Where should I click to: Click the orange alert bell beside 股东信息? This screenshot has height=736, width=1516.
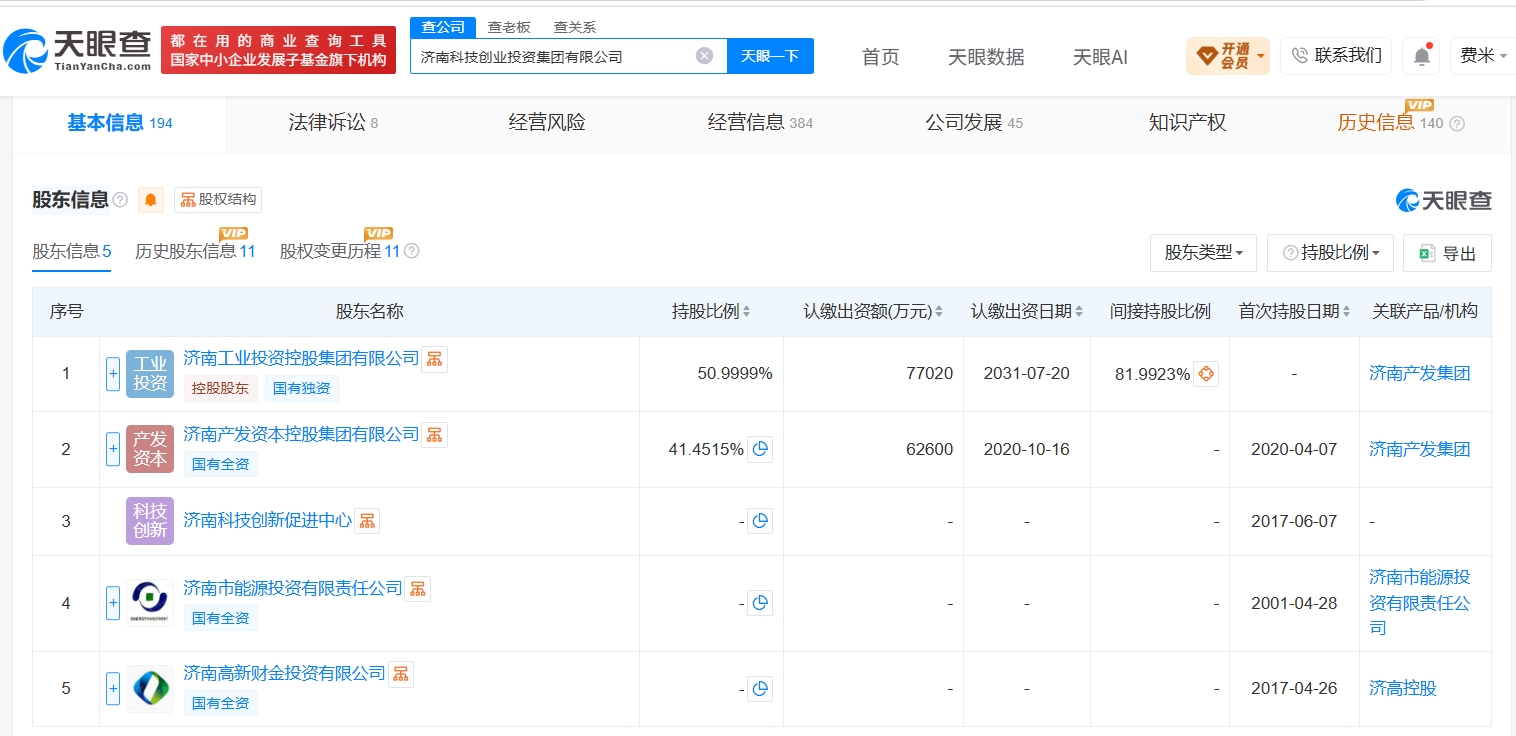pos(151,199)
